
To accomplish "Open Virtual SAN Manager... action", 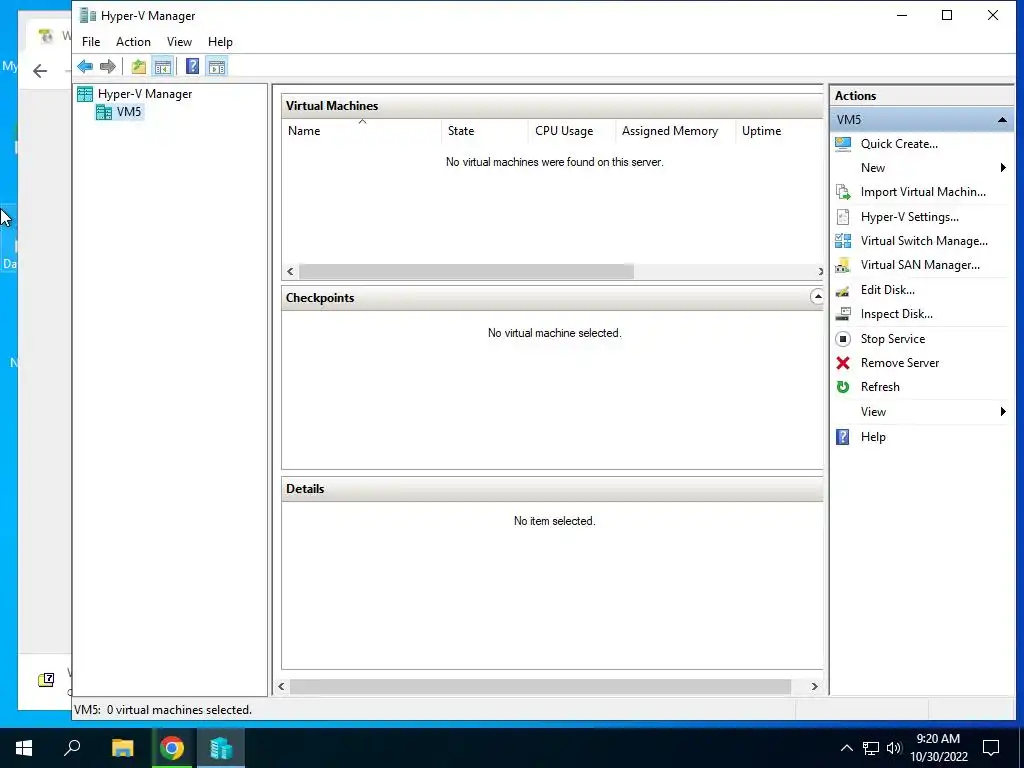I will coord(920,265).
